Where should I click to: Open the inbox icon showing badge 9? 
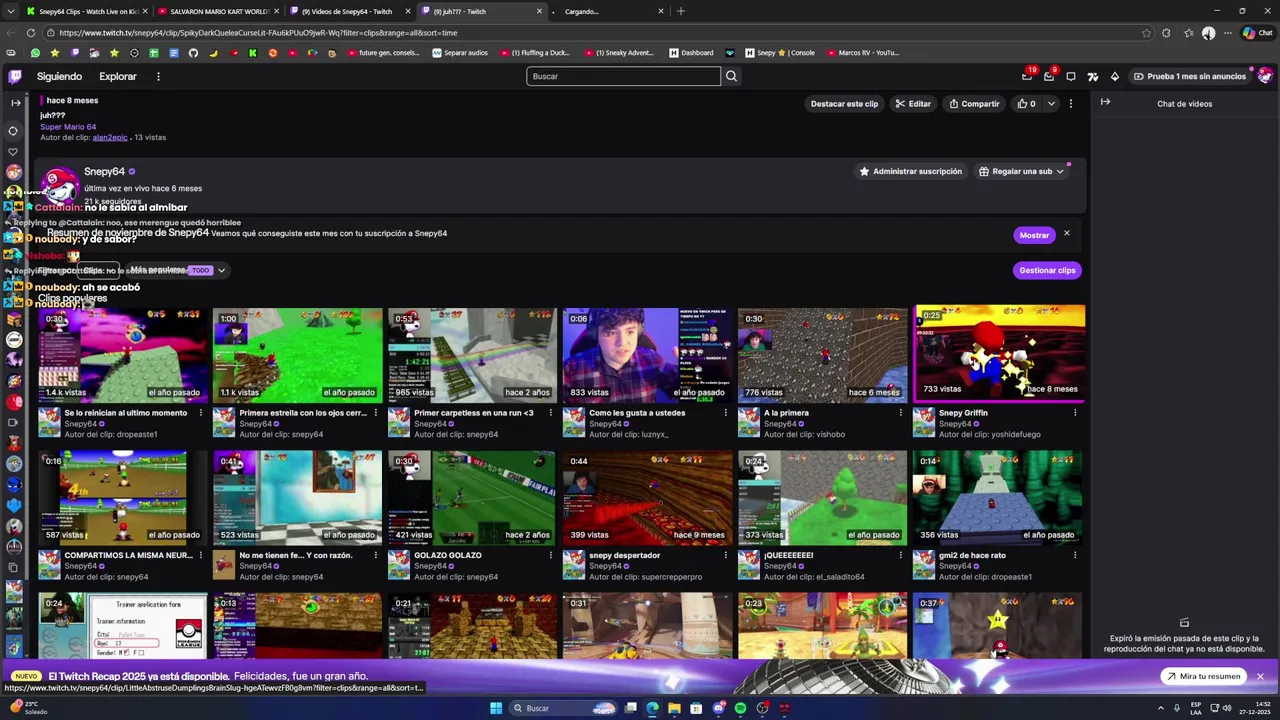tap(1048, 76)
